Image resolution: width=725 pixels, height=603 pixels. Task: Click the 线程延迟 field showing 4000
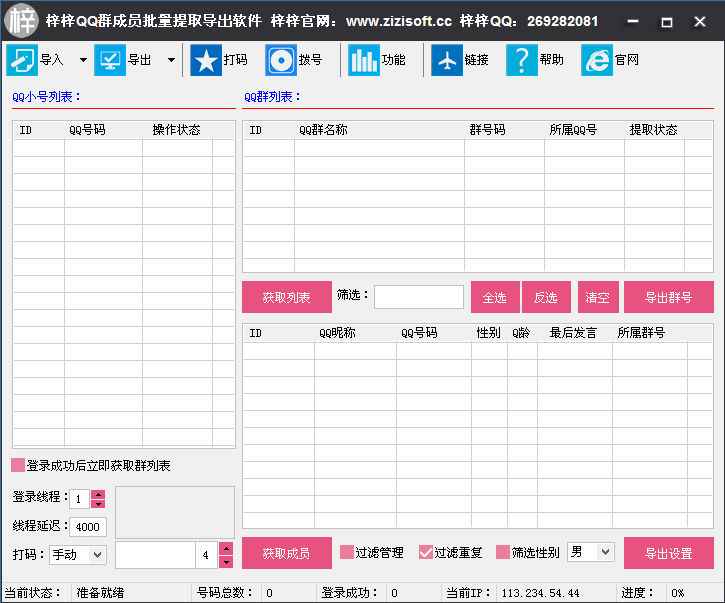[88, 527]
